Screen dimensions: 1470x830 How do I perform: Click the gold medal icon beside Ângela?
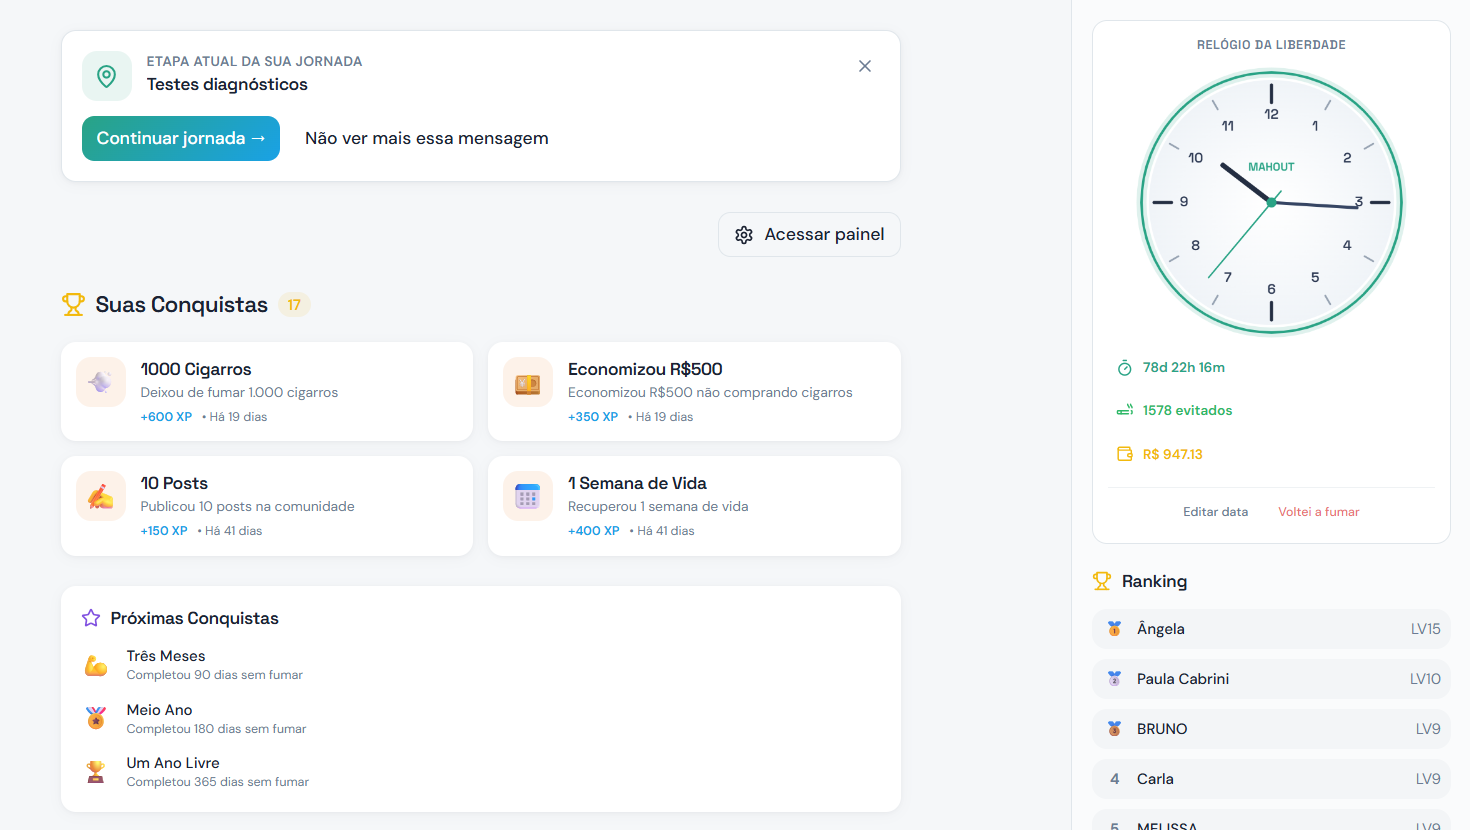1114,629
